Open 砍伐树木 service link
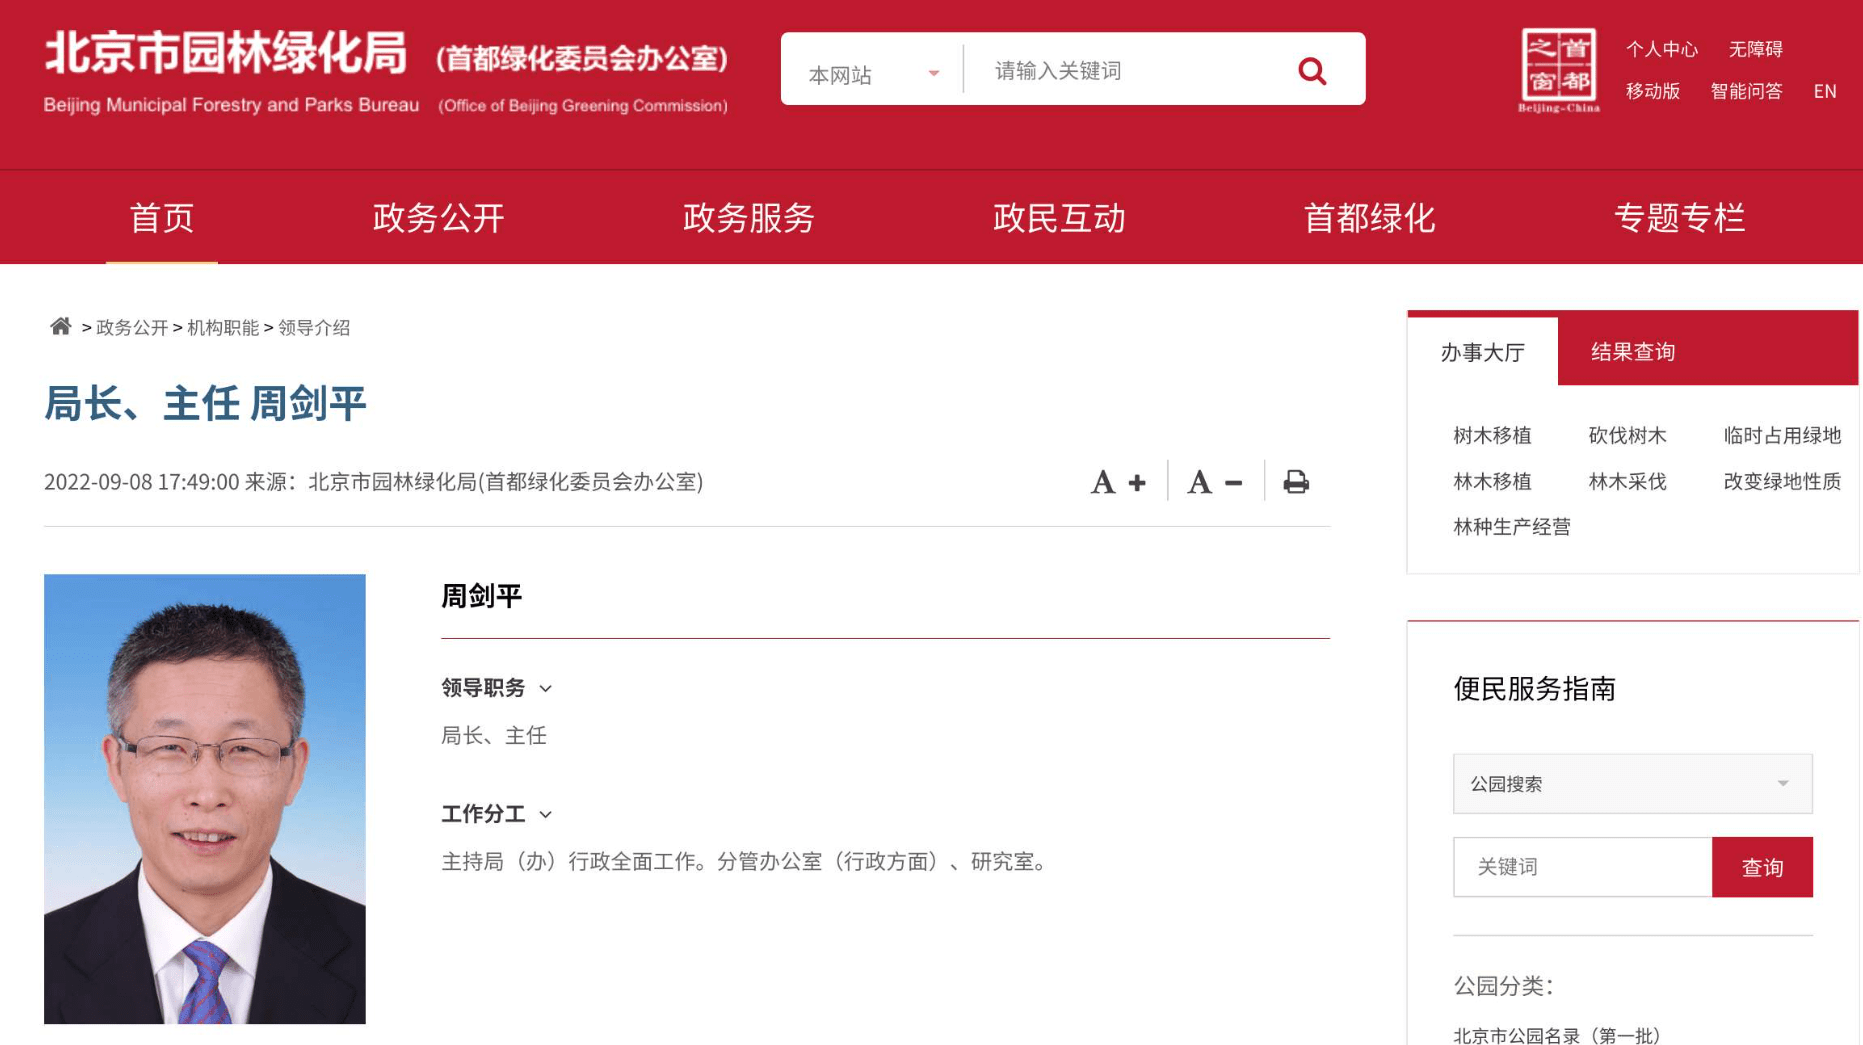Image resolution: width=1863 pixels, height=1045 pixels. tap(1627, 435)
